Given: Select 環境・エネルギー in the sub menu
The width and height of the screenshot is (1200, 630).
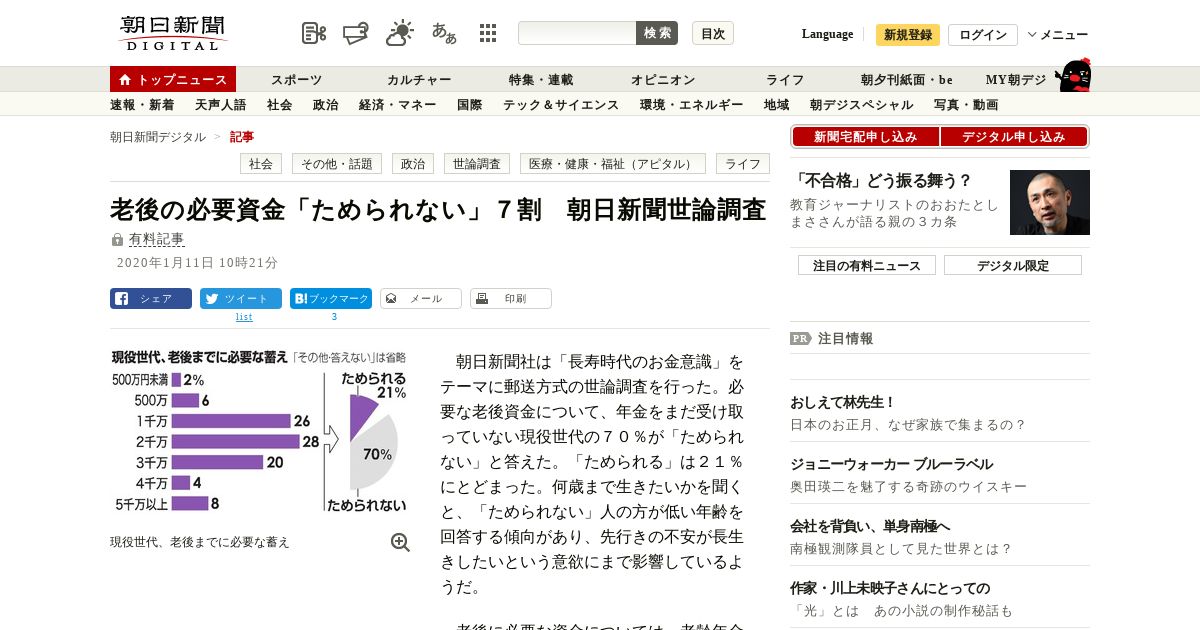Looking at the screenshot, I should tap(692, 104).
